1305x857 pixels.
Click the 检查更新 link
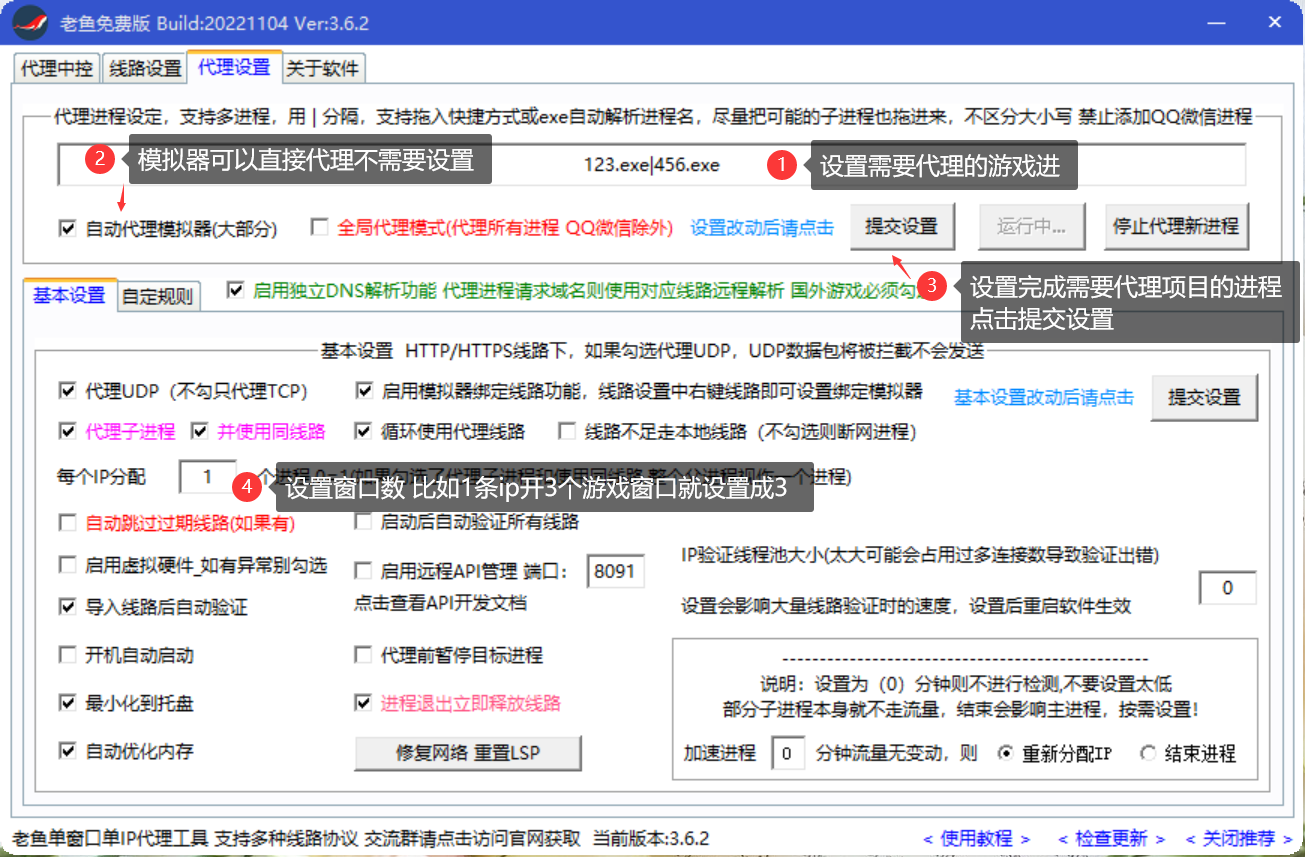1112,838
